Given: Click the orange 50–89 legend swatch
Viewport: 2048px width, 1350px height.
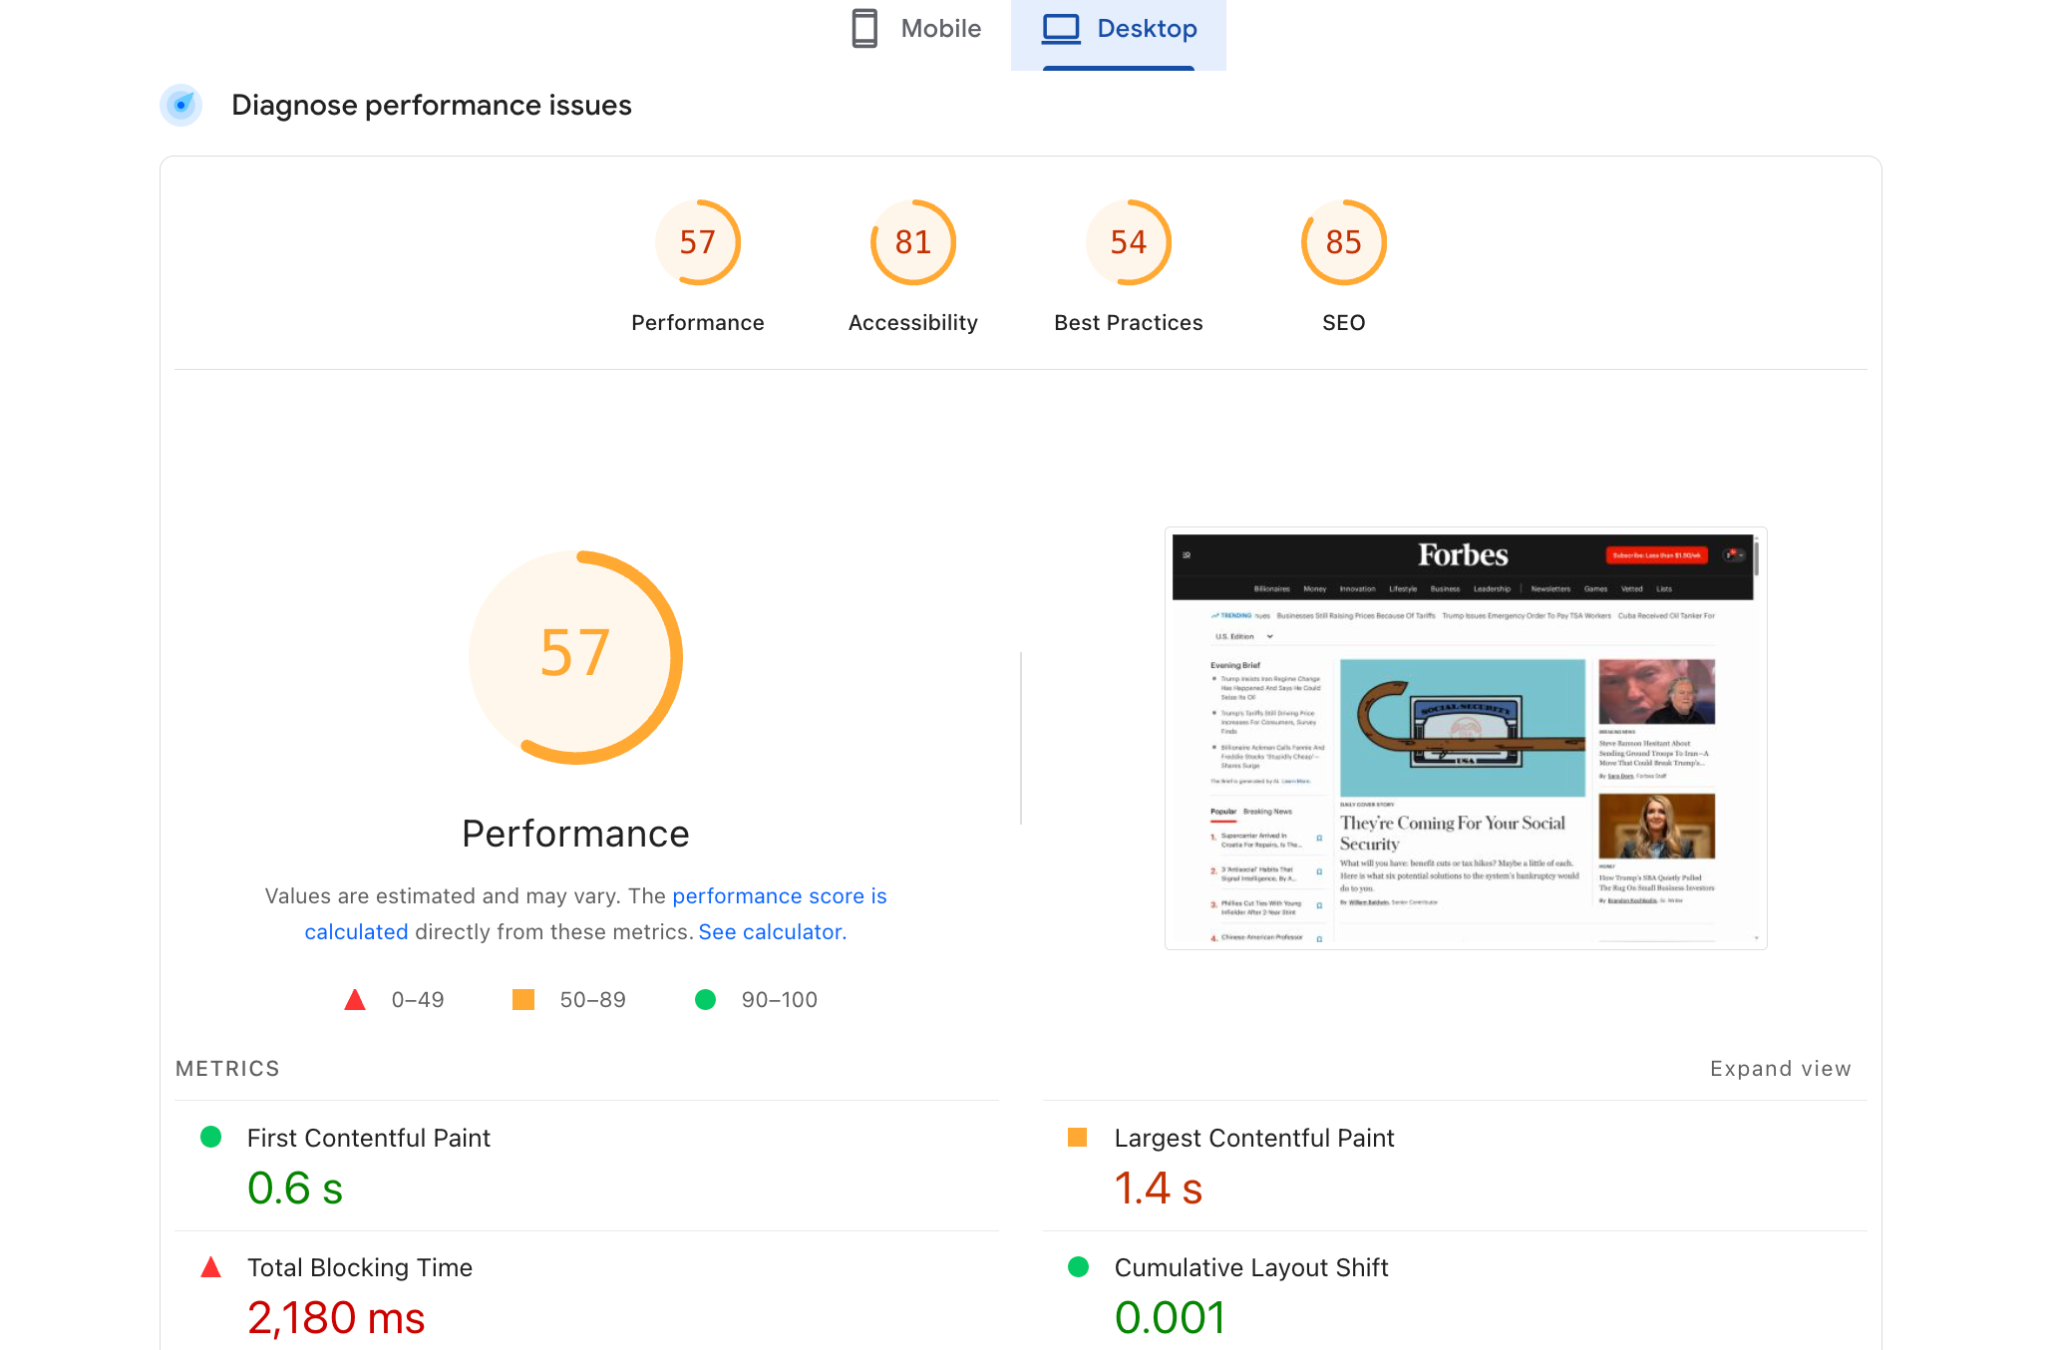Looking at the screenshot, I should [523, 999].
